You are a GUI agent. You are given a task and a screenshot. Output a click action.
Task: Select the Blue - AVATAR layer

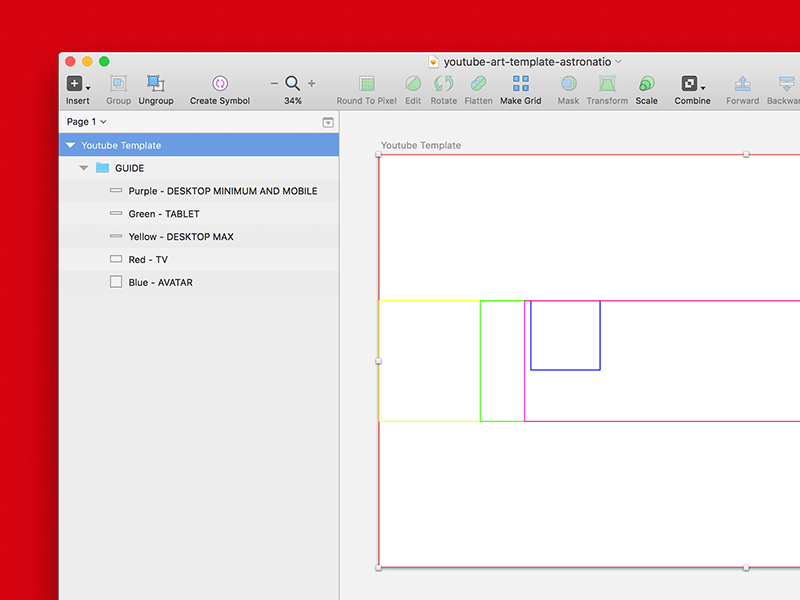pyautogui.click(x=199, y=282)
